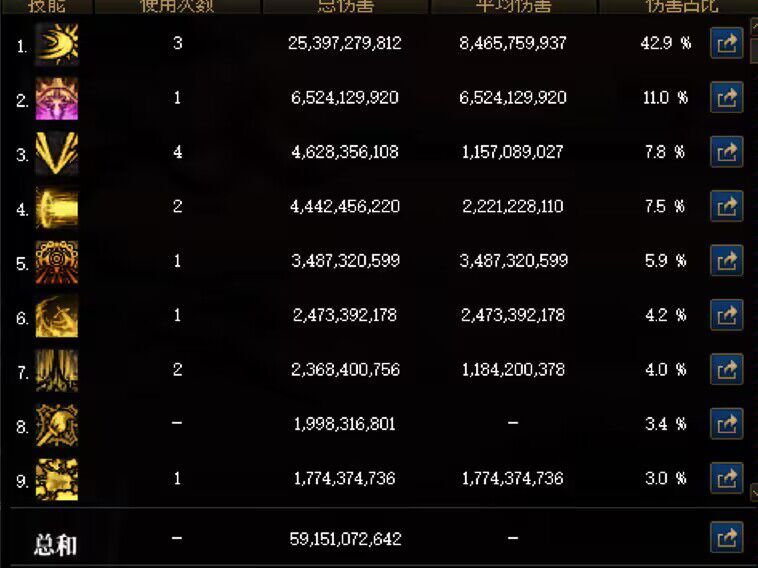Click the circular target skill icon row 5
The height and width of the screenshot is (568, 758).
(57, 262)
